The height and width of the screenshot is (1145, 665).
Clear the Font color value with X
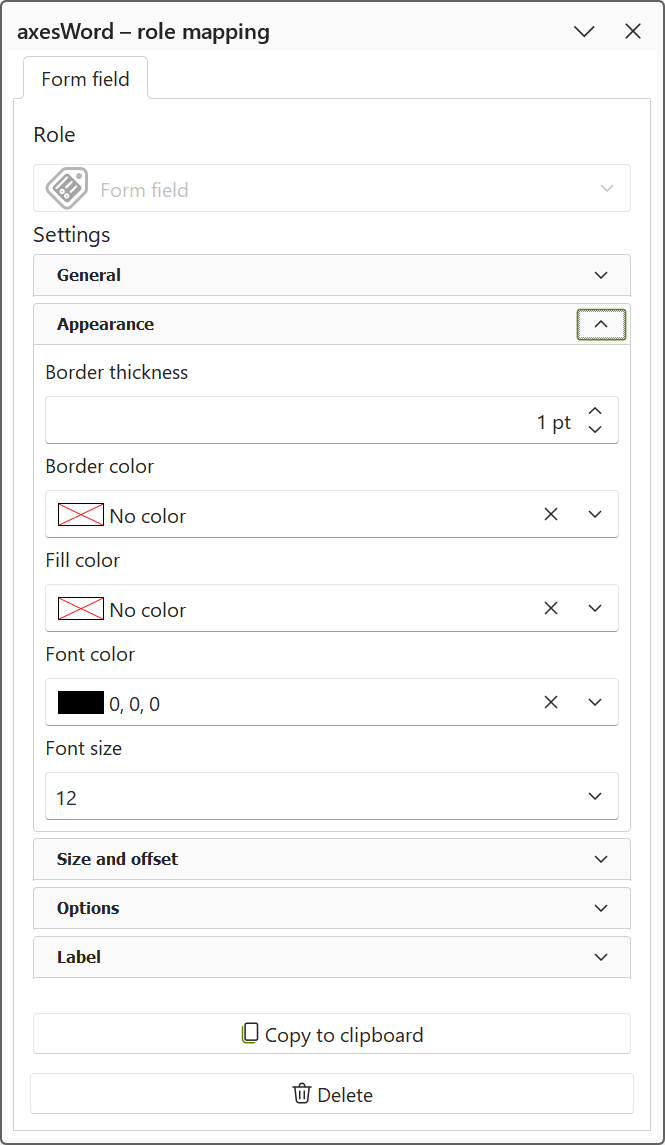(551, 702)
